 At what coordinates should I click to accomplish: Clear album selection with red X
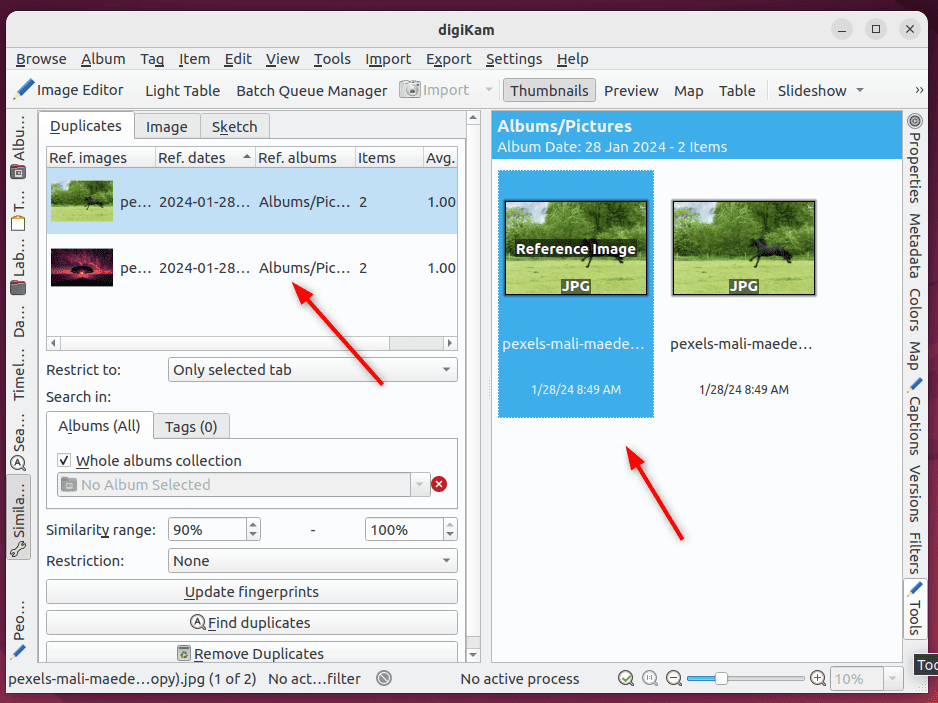tap(439, 484)
